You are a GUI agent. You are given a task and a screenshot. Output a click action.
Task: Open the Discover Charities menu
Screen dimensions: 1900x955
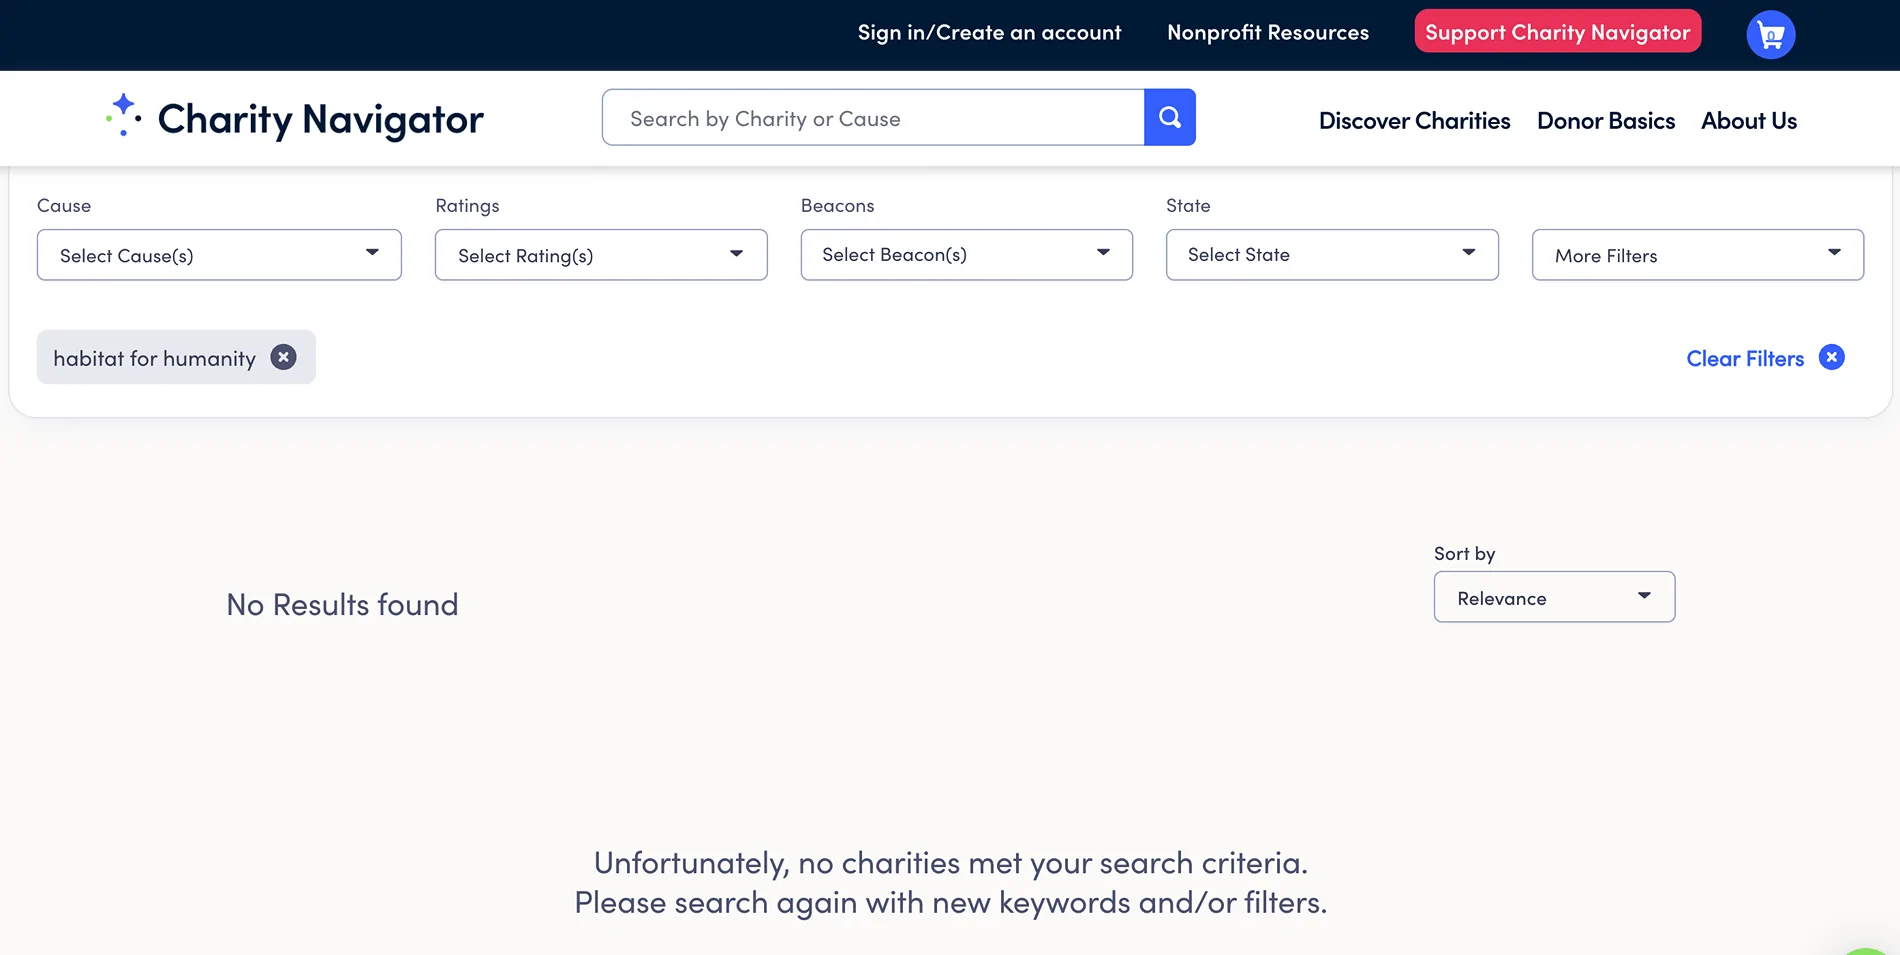[x=1414, y=120]
